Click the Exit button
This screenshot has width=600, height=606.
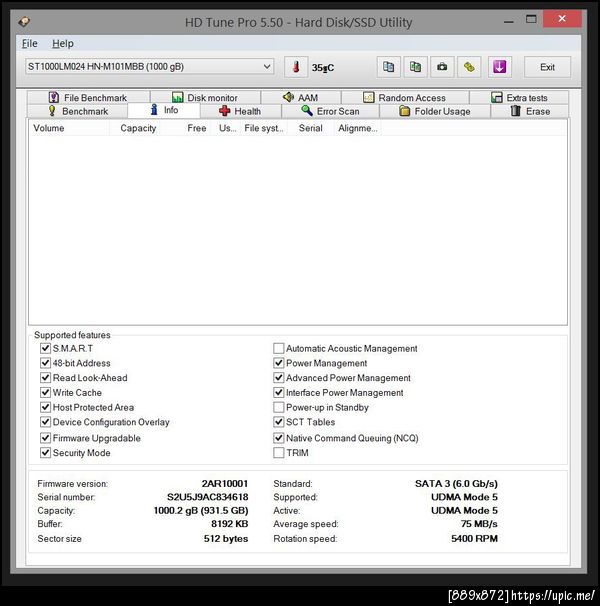(547, 67)
